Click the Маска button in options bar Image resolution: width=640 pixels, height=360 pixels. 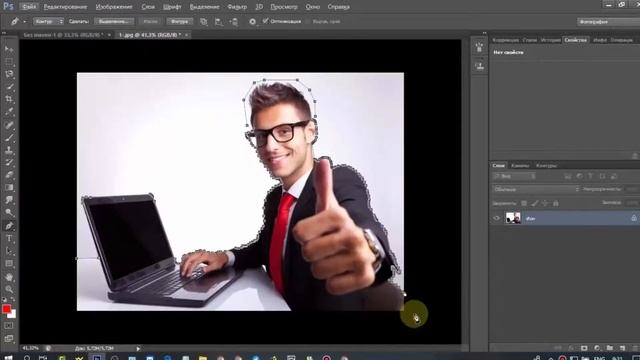pyautogui.click(x=151, y=21)
